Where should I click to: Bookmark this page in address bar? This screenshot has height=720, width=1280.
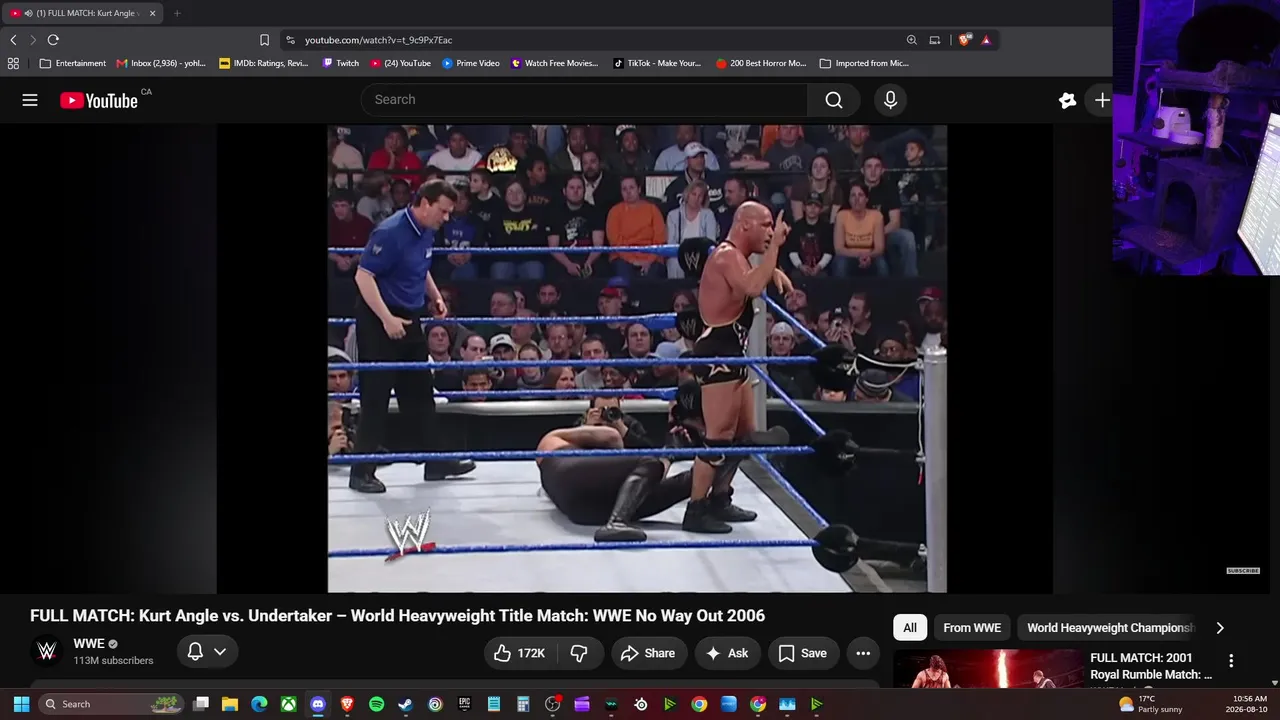pos(264,40)
